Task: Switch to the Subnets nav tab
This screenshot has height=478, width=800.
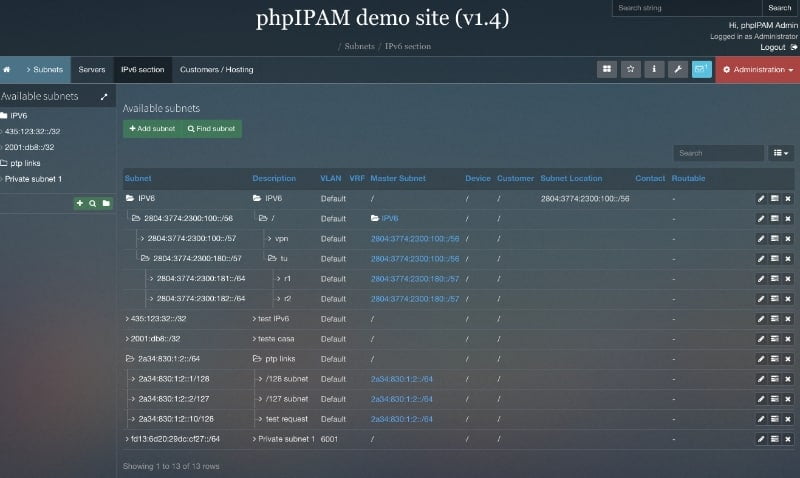Action: pyautogui.click(x=44, y=69)
